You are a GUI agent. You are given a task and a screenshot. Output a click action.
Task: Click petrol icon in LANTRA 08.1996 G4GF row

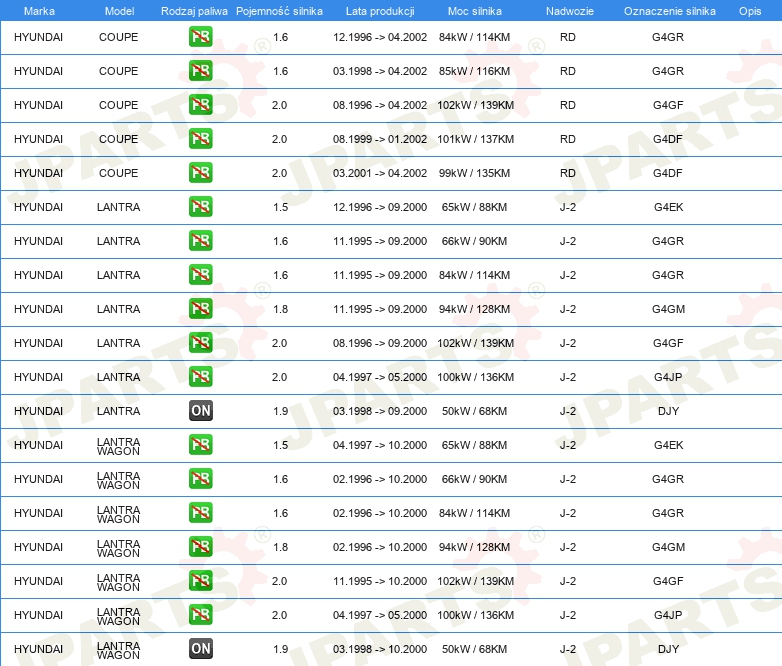point(200,343)
